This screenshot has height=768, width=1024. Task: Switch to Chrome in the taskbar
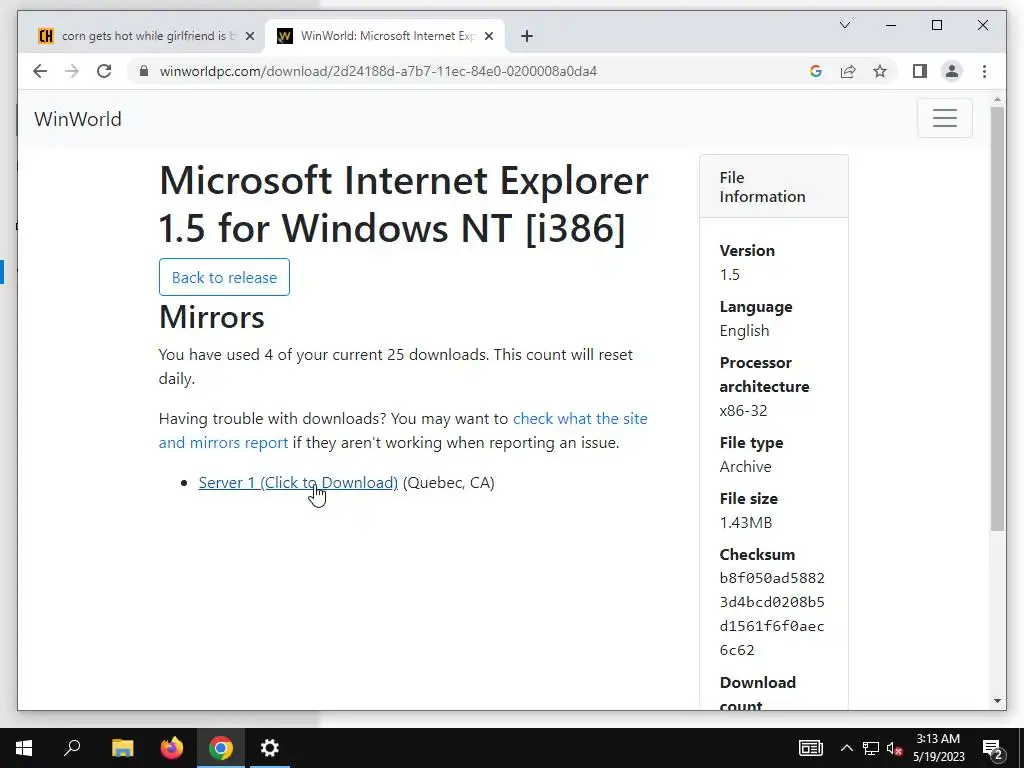pyautogui.click(x=221, y=748)
